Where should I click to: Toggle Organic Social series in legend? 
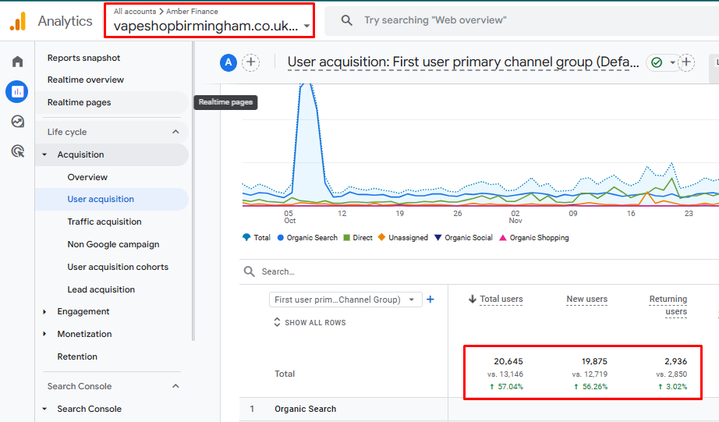(464, 238)
